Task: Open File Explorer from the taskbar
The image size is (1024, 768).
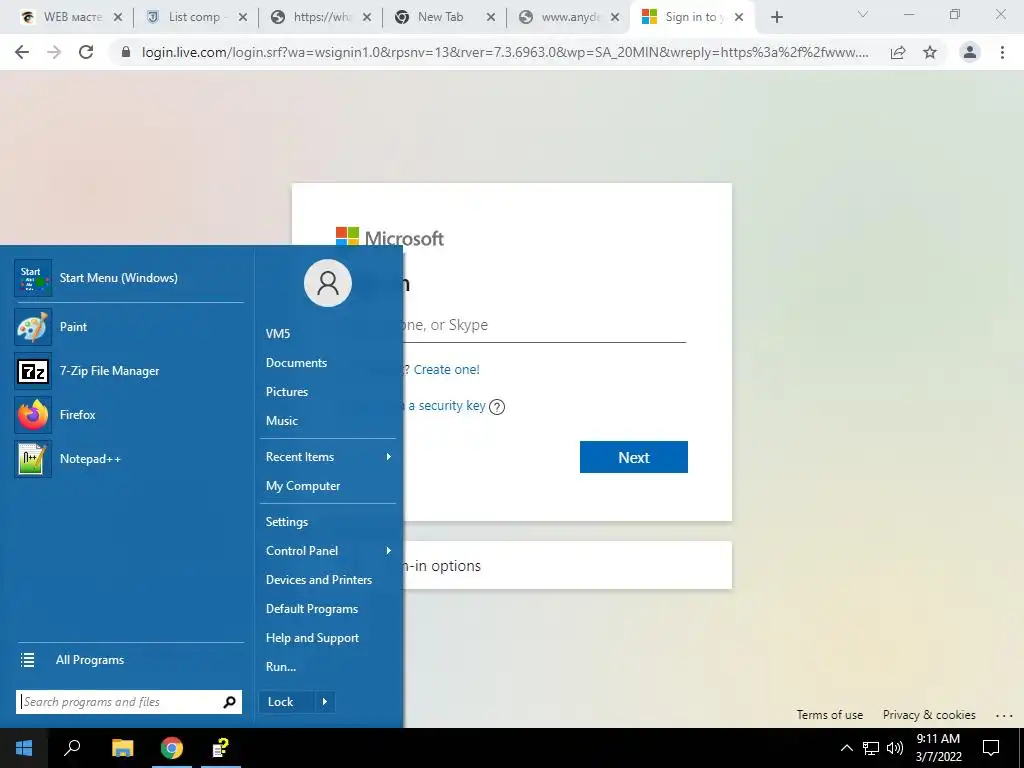Action: [122, 748]
